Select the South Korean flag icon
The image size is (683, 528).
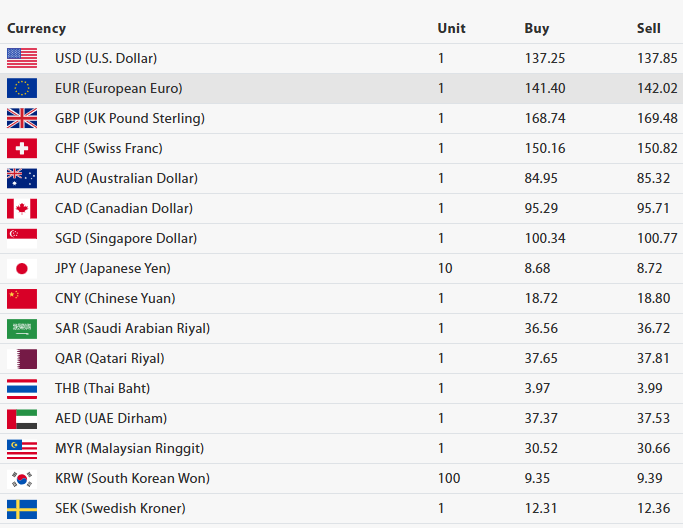tap(22, 478)
